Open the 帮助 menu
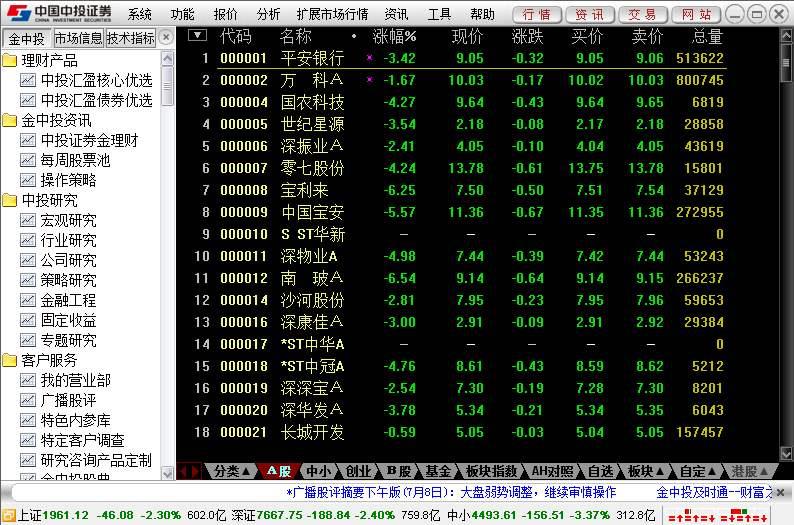The height and width of the screenshot is (525, 794). 482,14
